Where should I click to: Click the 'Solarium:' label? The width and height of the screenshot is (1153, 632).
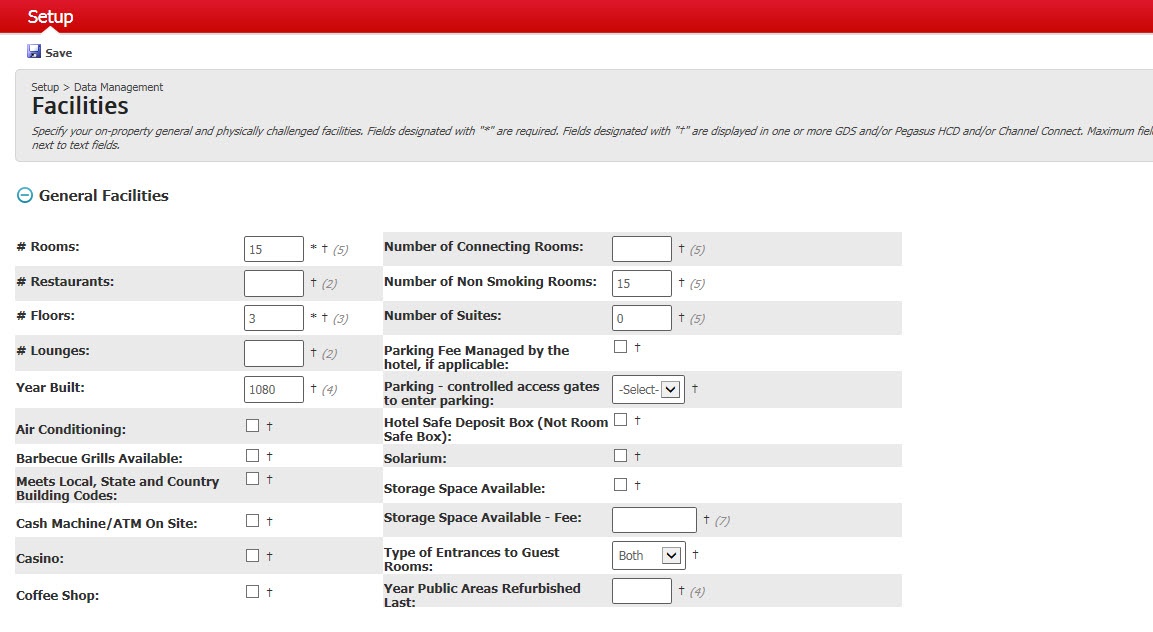pyautogui.click(x=415, y=458)
